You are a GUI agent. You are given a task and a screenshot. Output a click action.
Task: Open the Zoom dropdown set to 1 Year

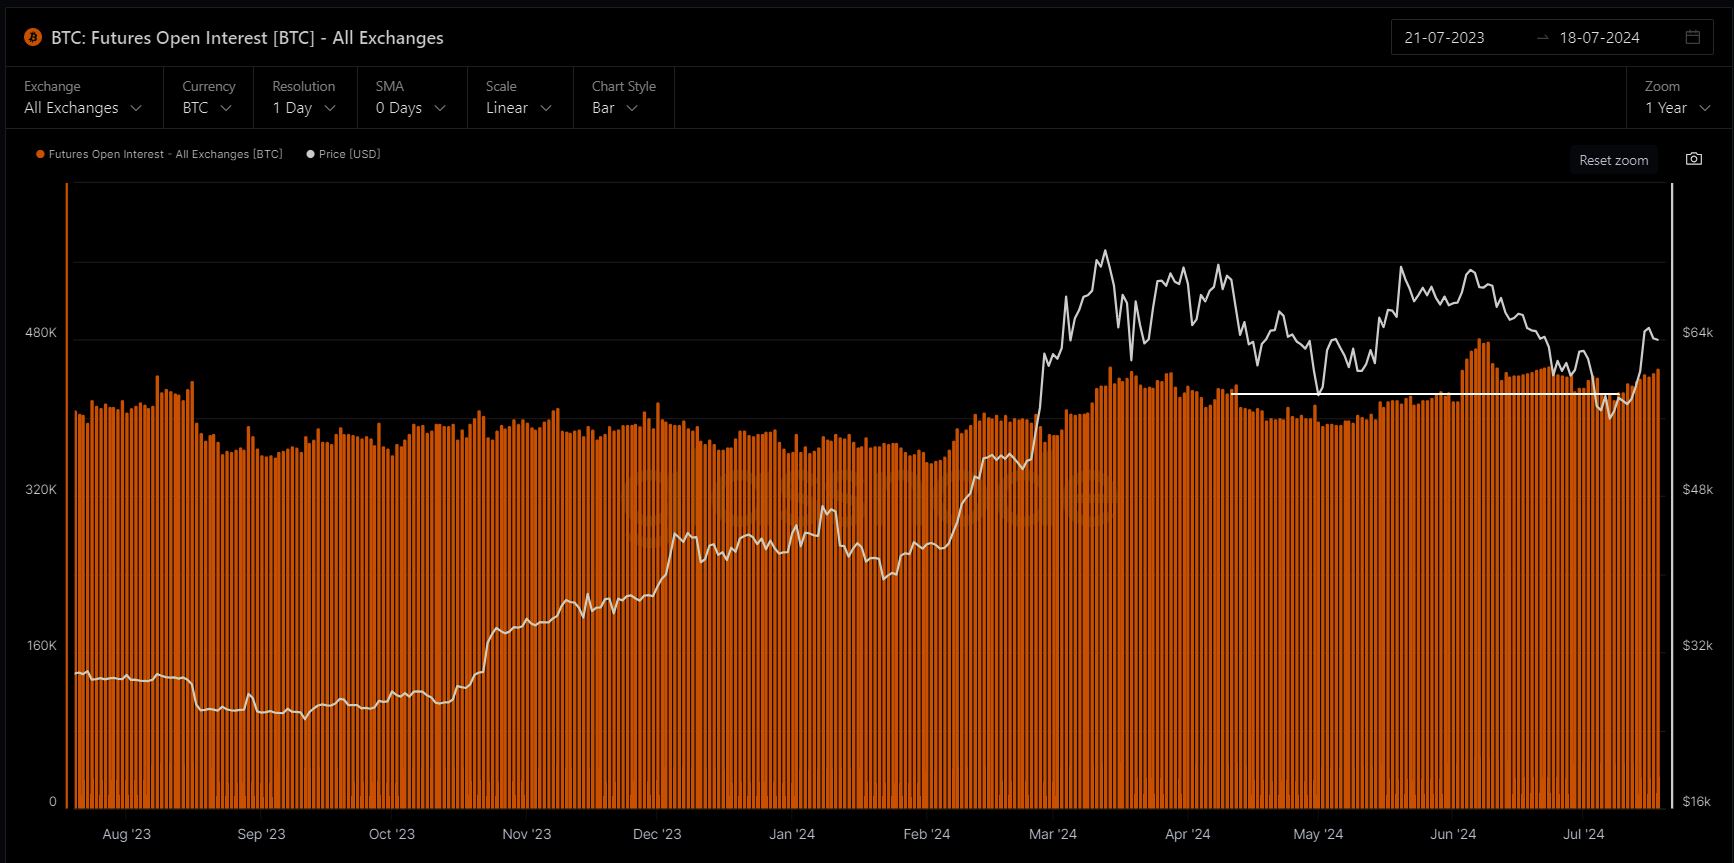pyautogui.click(x=1678, y=98)
